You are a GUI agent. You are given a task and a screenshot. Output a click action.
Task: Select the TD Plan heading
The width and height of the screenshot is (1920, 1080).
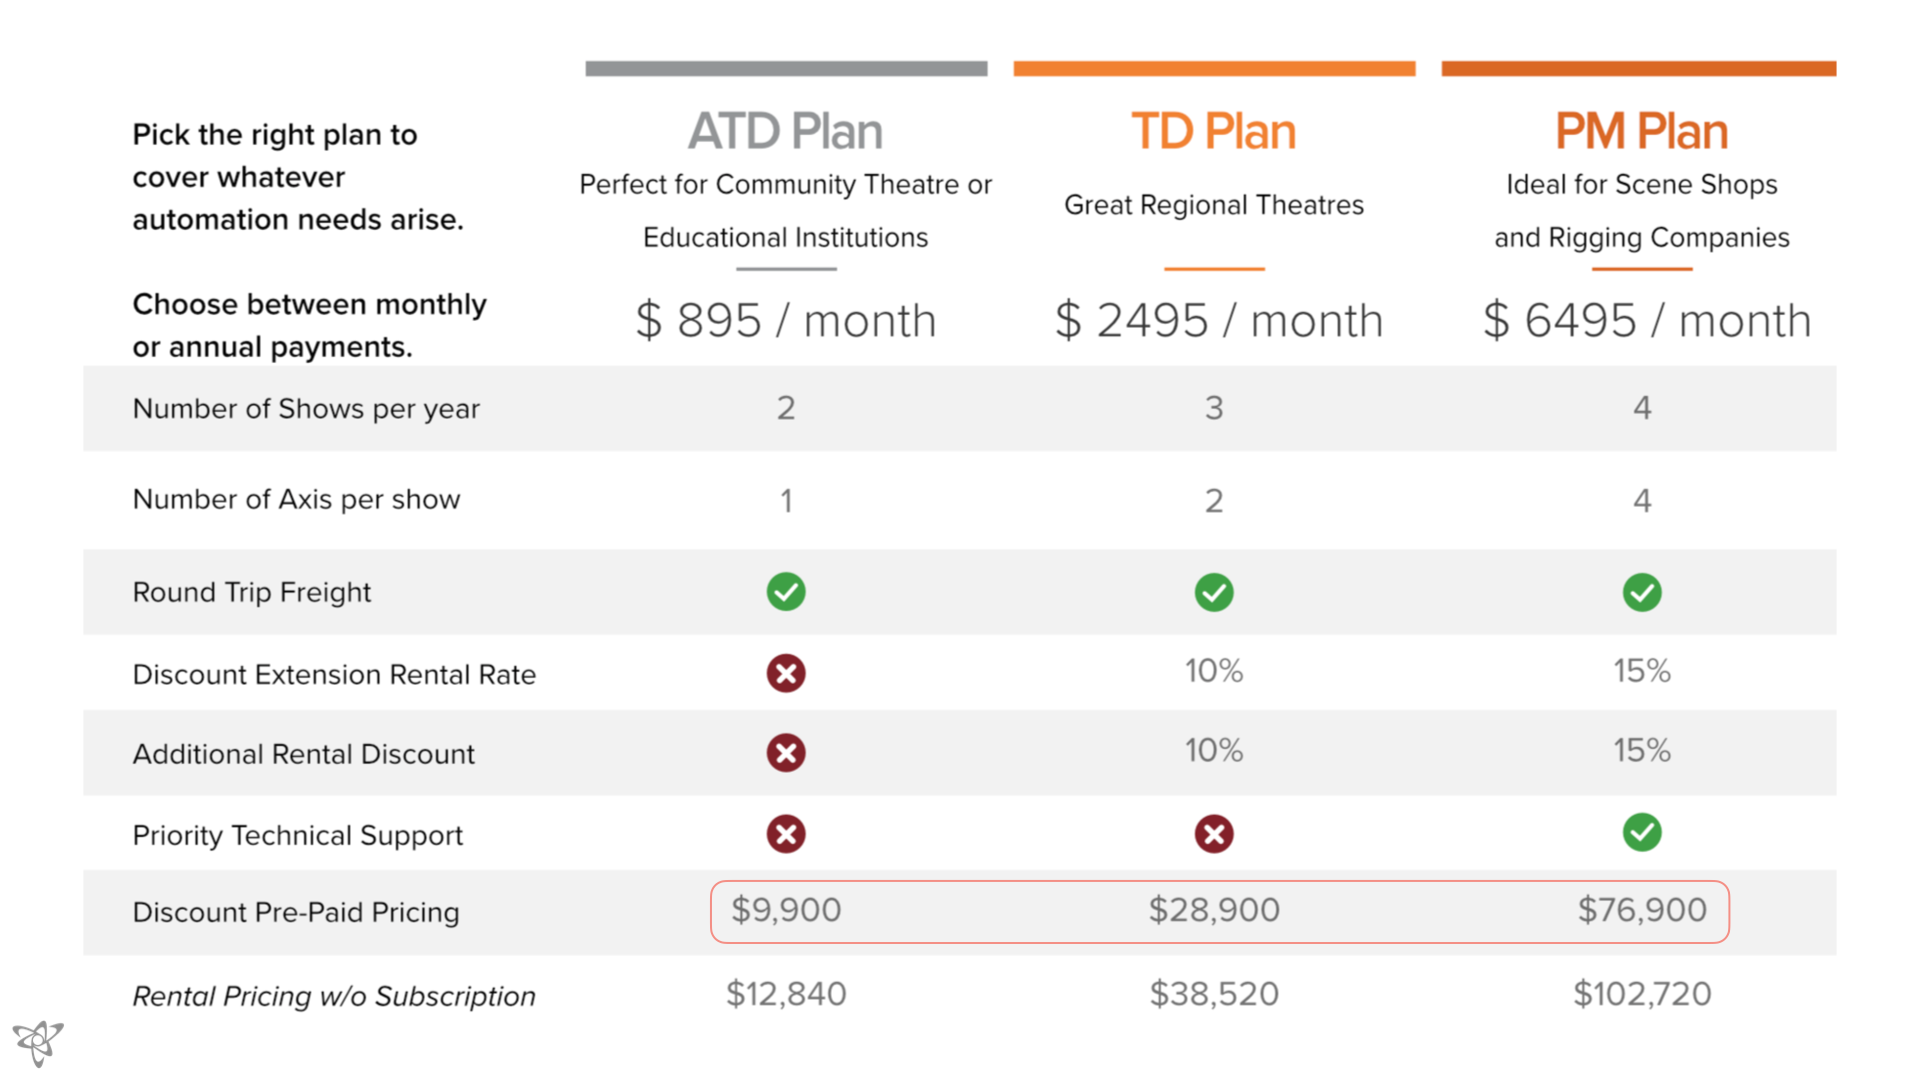point(1213,131)
